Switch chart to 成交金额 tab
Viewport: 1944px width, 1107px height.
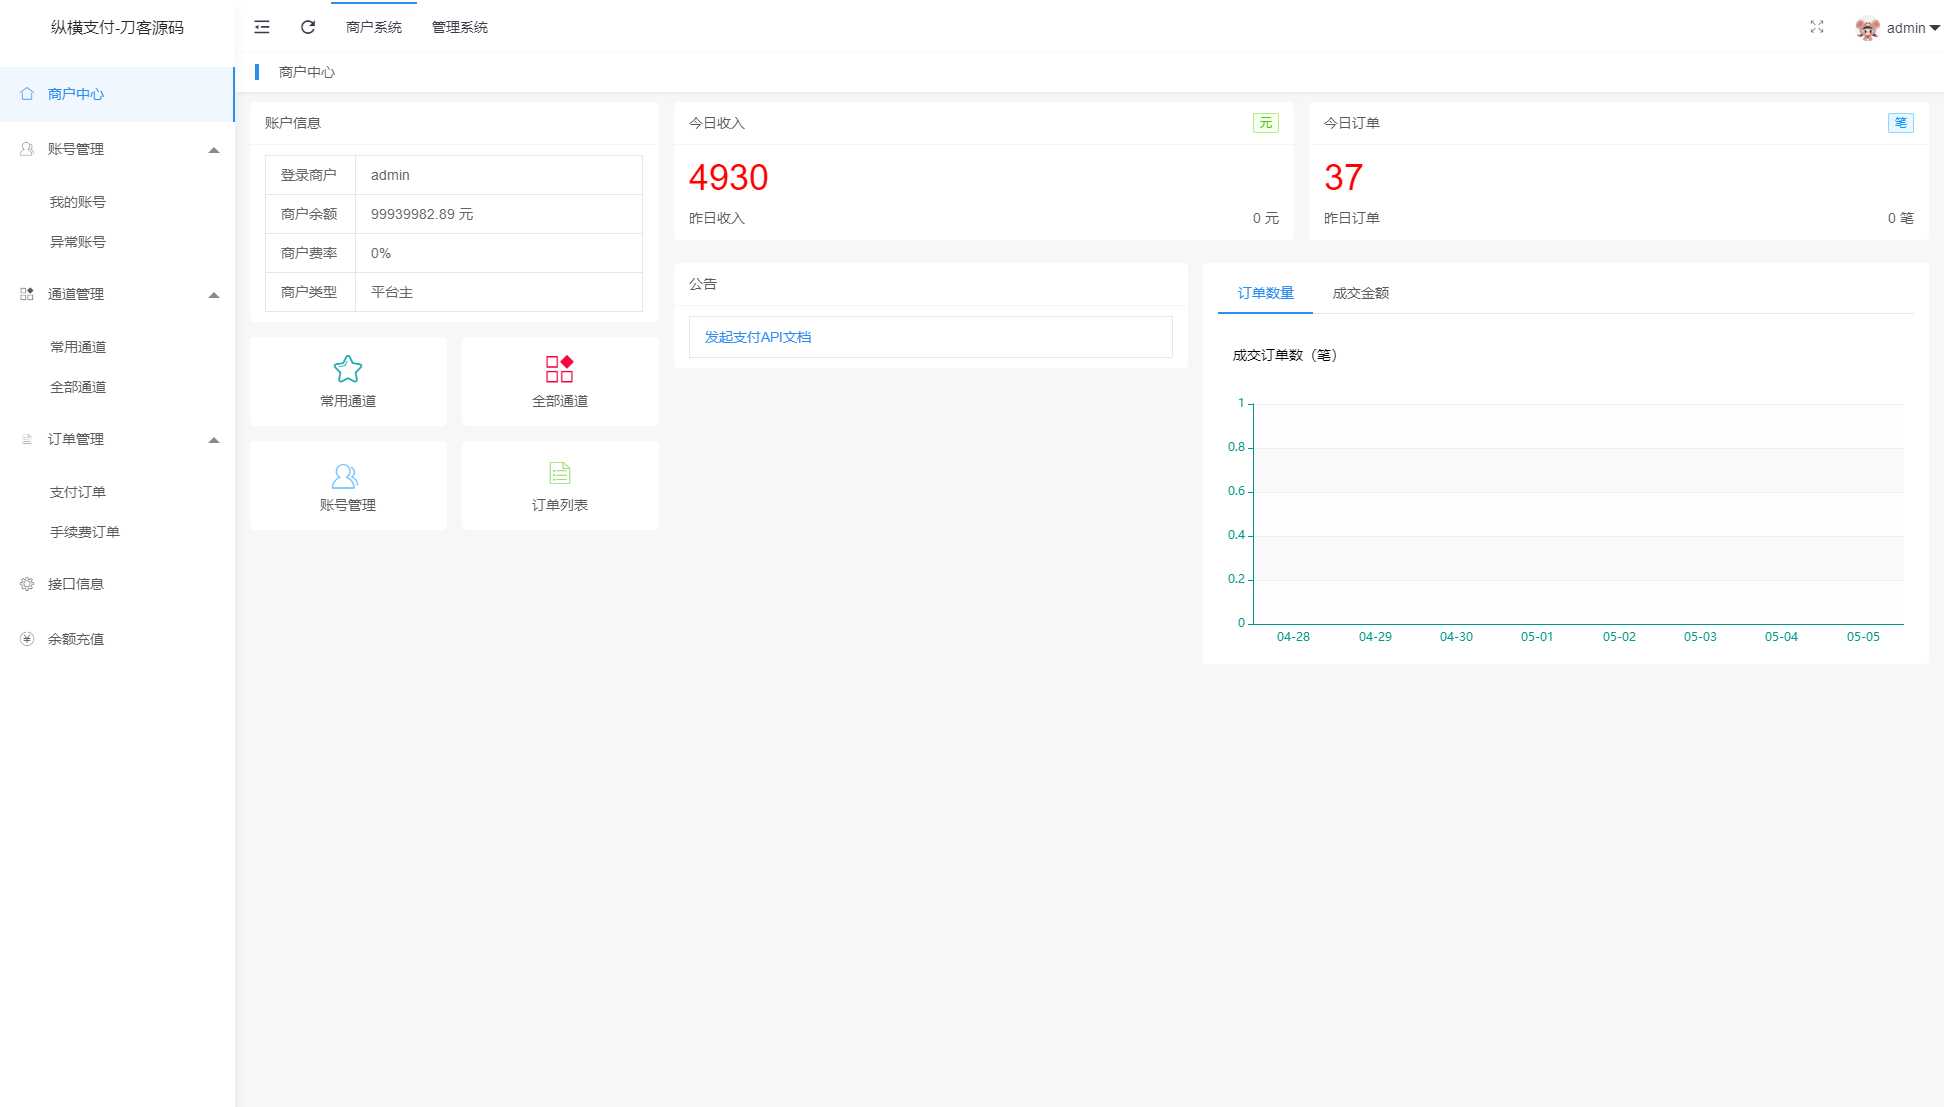(1360, 293)
